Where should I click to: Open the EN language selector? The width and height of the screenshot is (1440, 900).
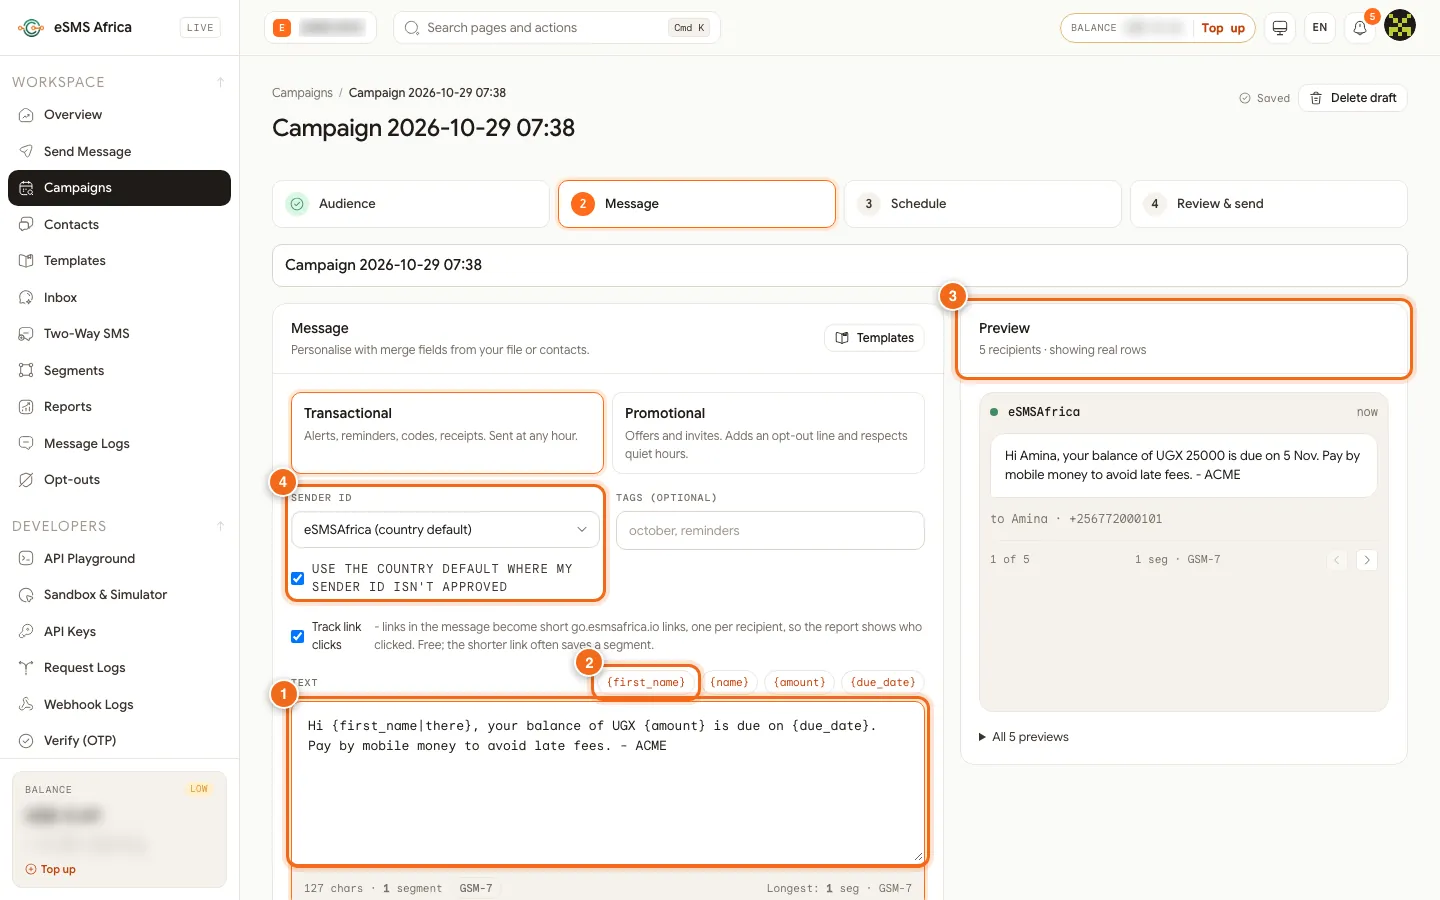[1320, 28]
